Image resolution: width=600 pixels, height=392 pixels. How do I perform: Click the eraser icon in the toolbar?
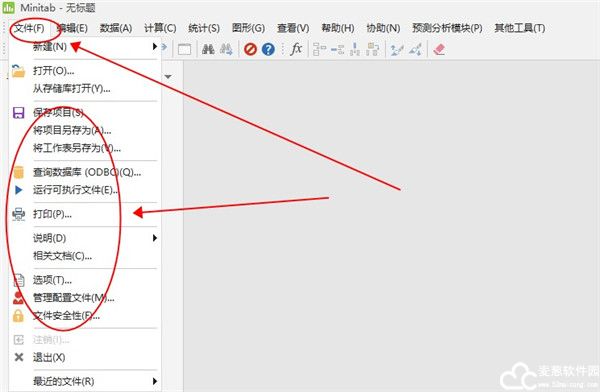(439, 49)
